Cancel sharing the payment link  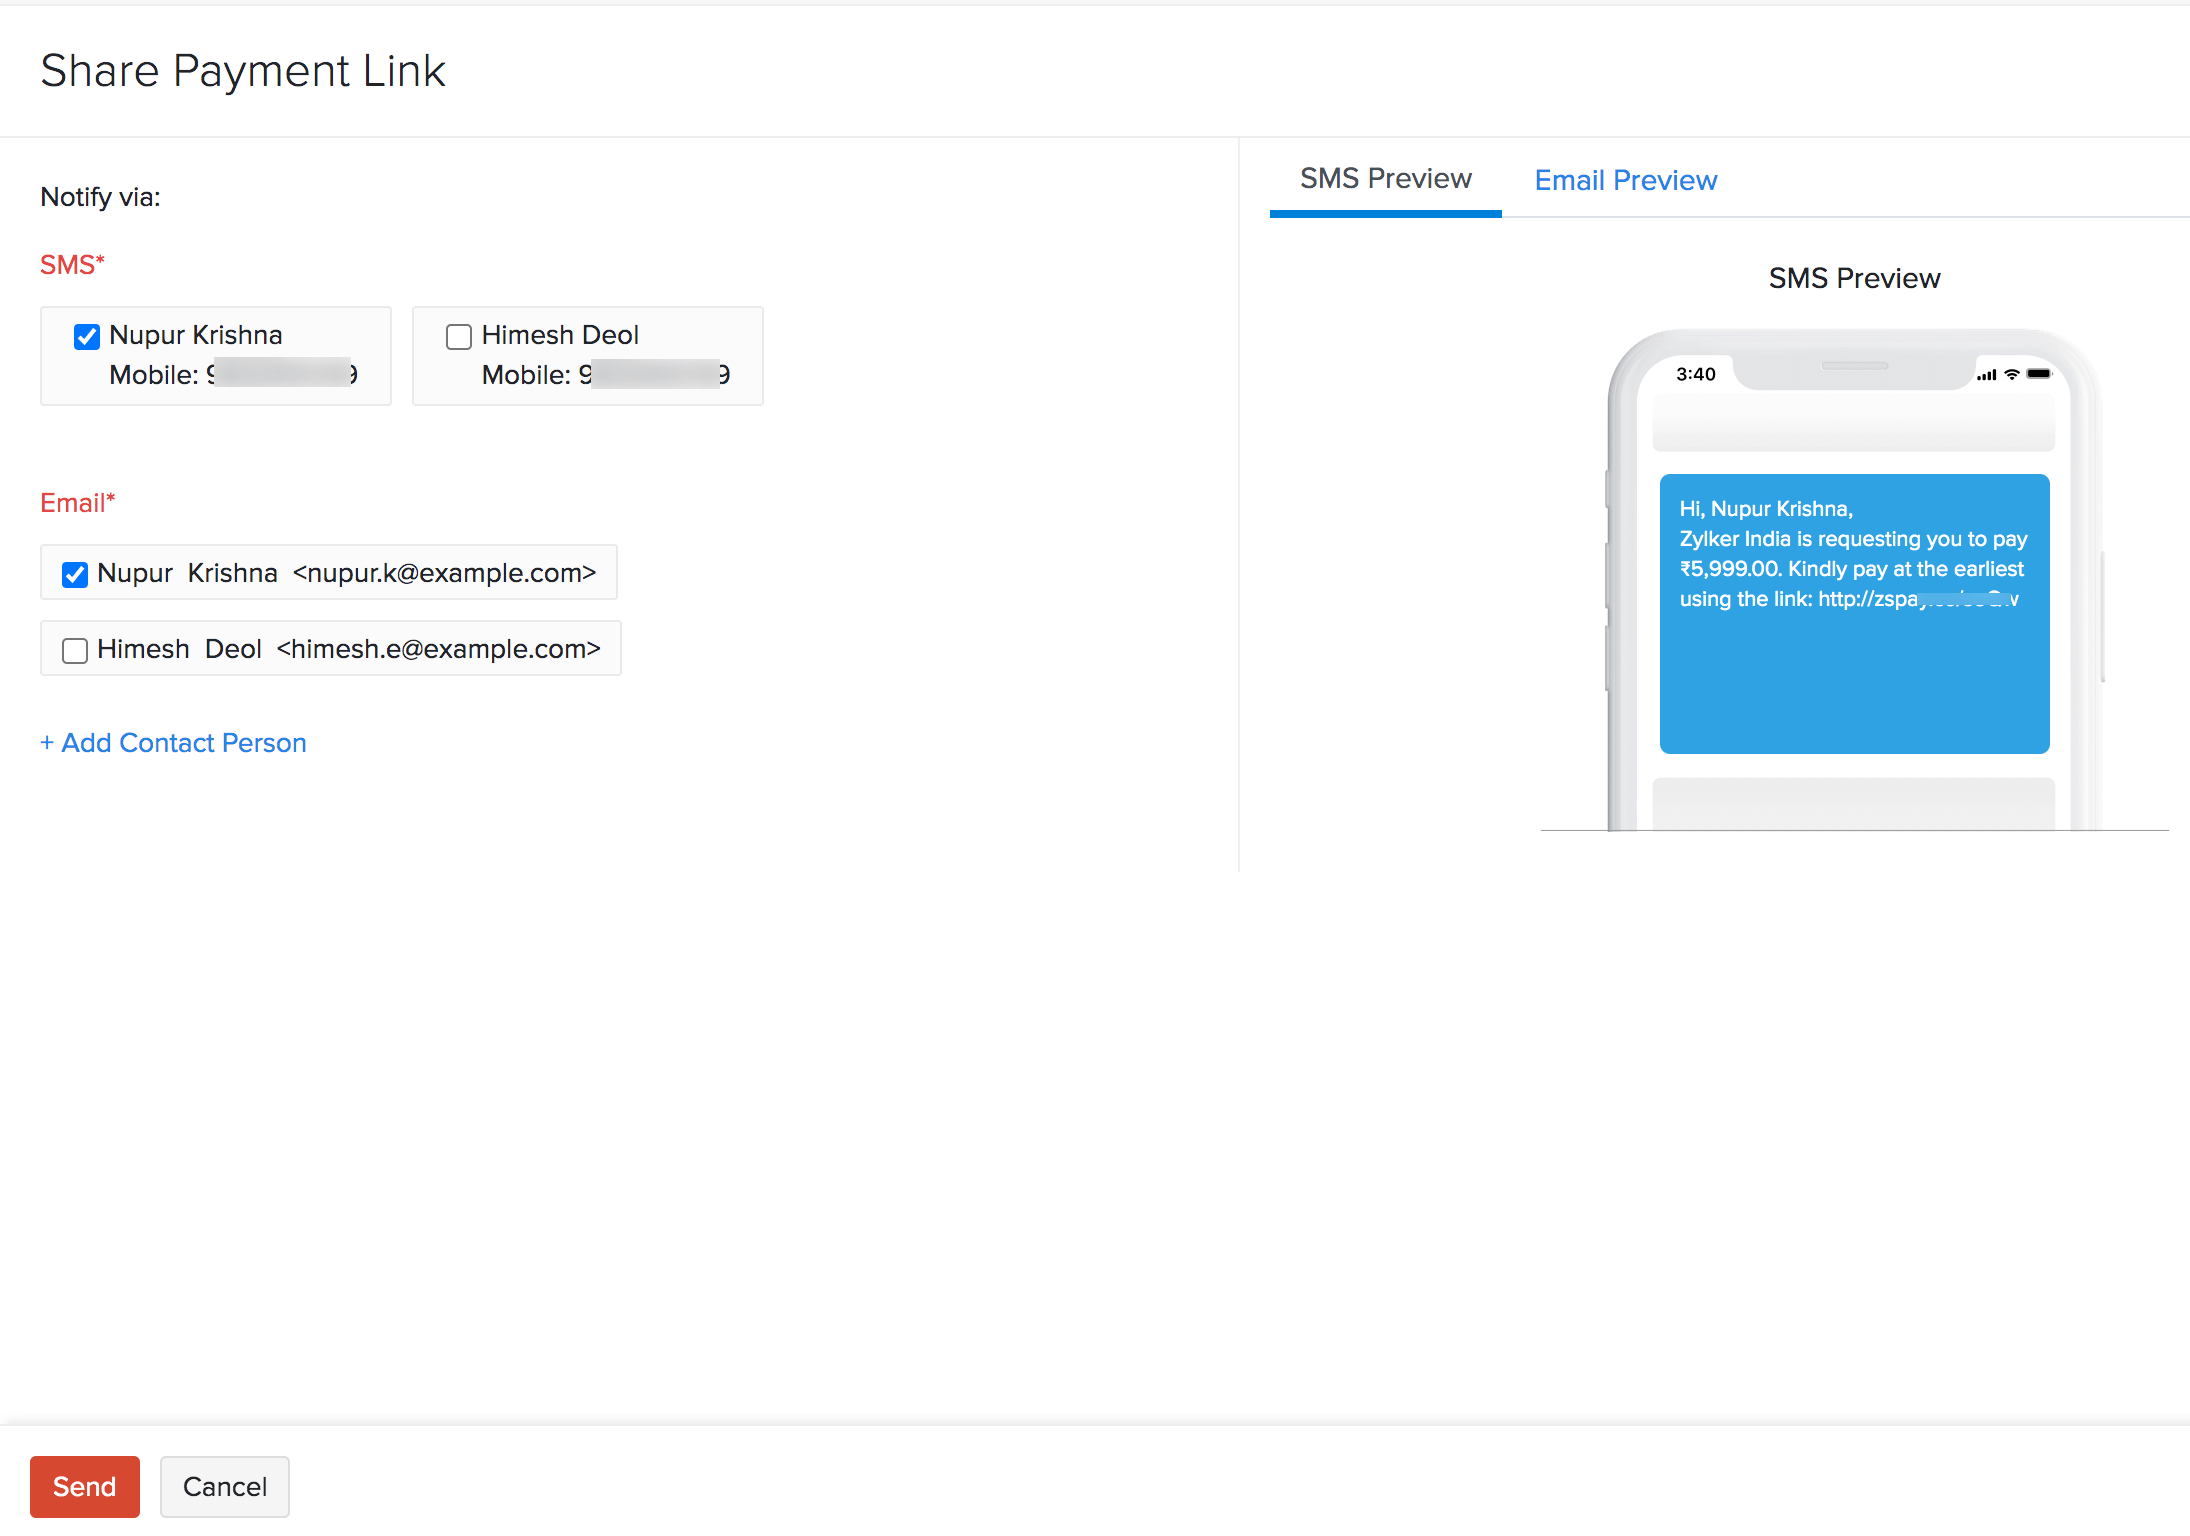[224, 1486]
